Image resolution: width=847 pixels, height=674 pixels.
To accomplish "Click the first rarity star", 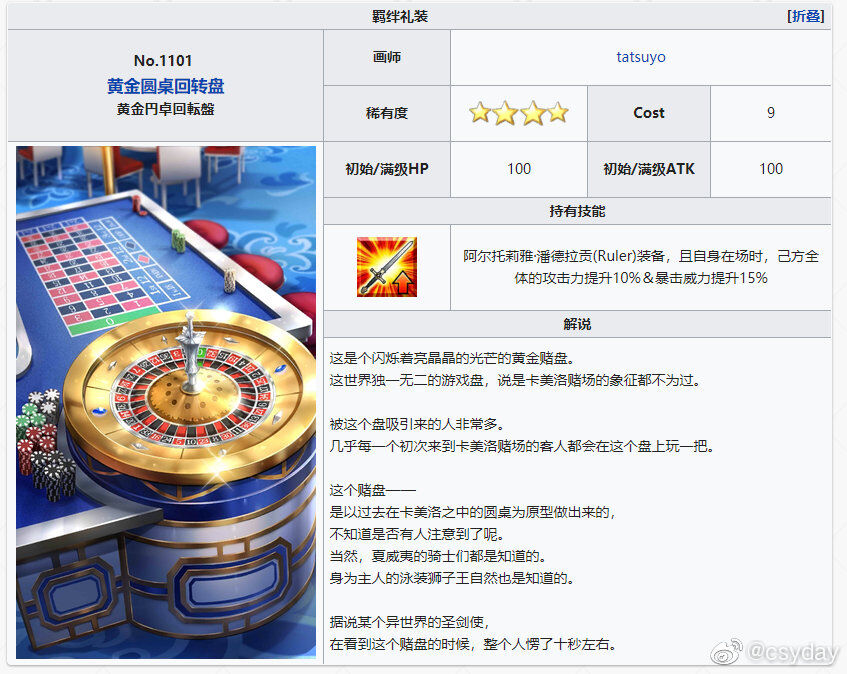I will [480, 113].
